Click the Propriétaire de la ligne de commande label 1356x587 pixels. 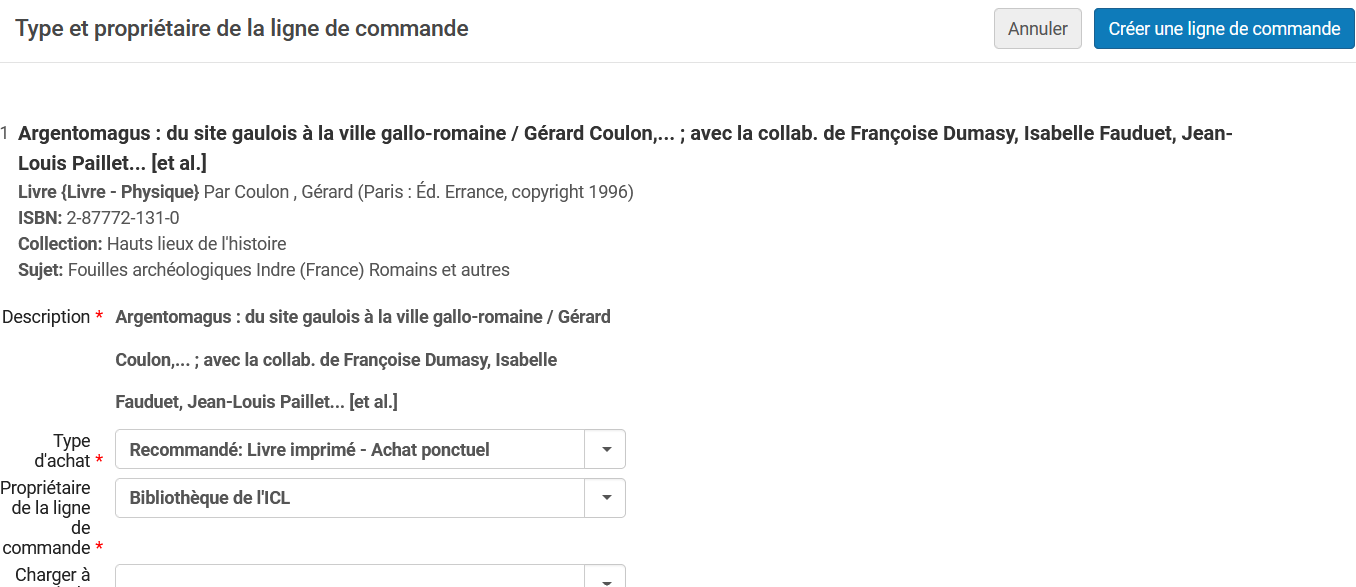coord(46,518)
